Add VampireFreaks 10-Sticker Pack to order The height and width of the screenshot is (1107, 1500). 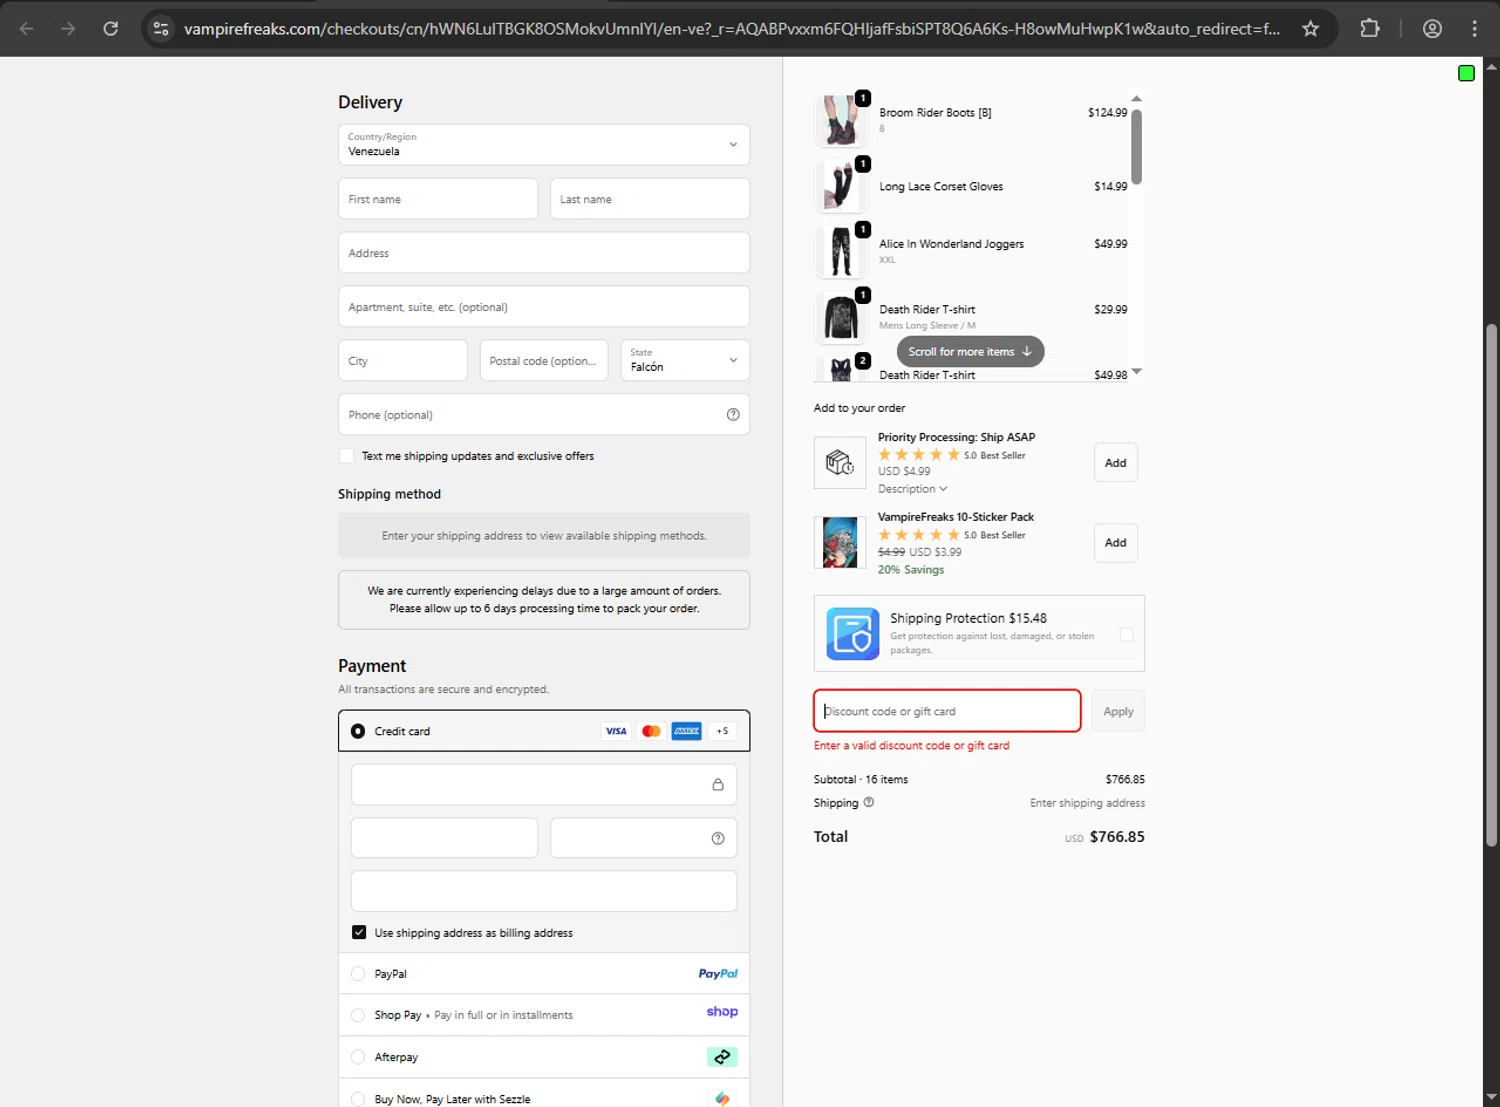(x=1115, y=543)
